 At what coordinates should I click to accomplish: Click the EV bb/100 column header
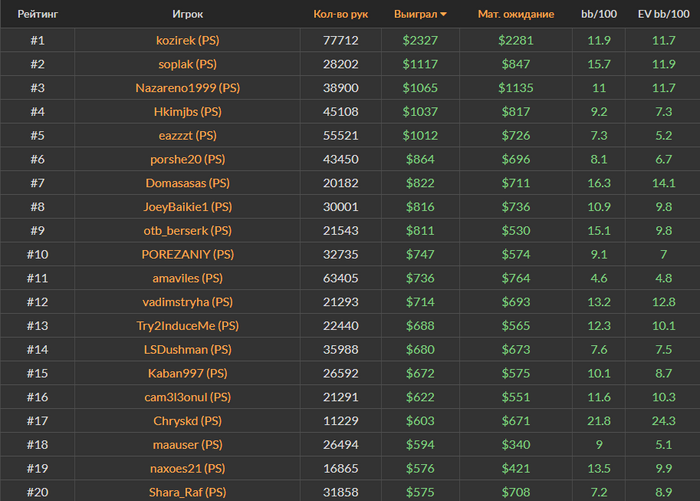click(663, 15)
